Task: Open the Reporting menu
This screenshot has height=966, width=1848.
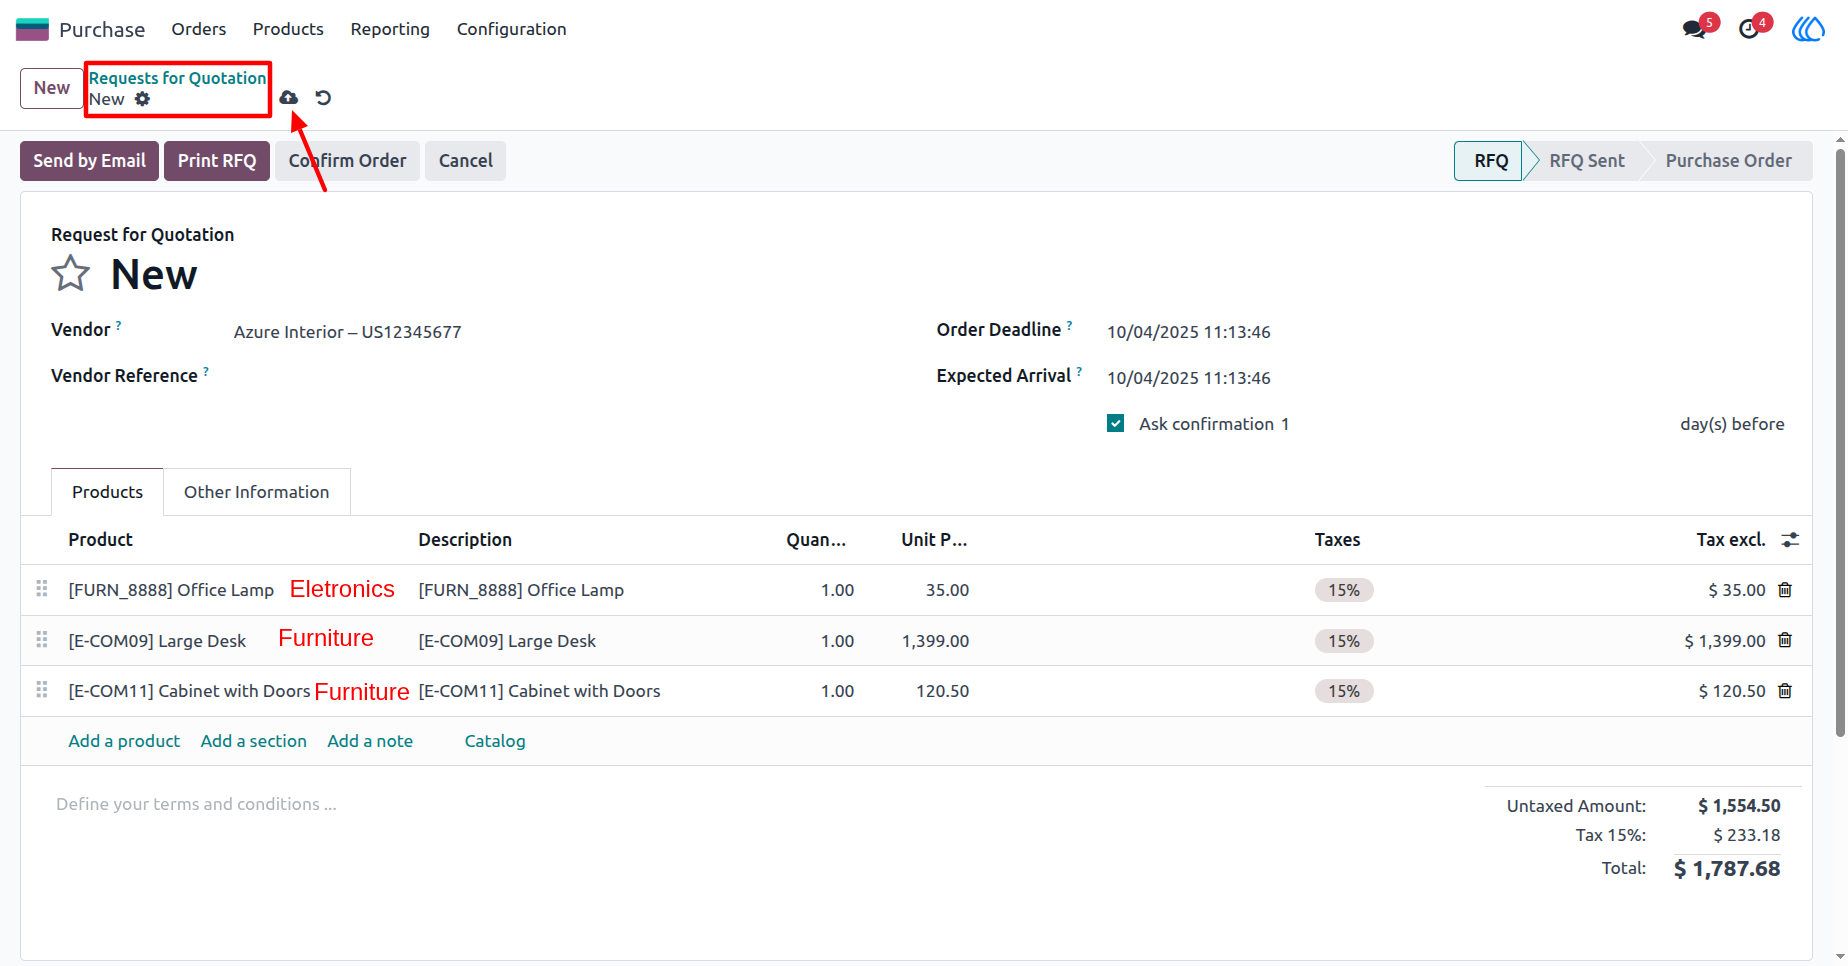Action: click(390, 29)
